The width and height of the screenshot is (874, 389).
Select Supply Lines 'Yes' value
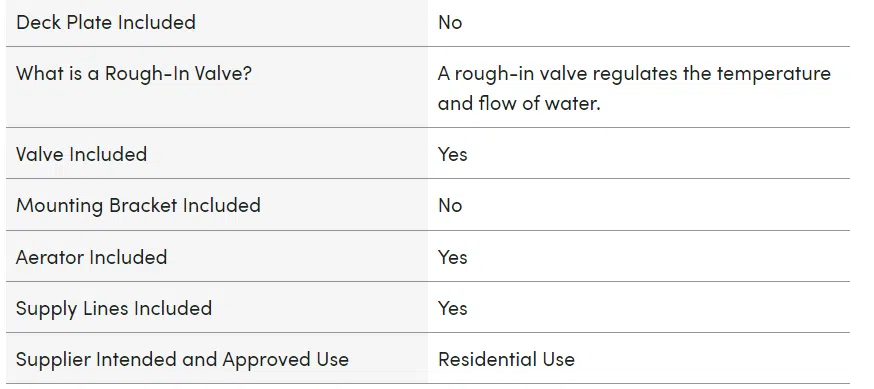[453, 308]
